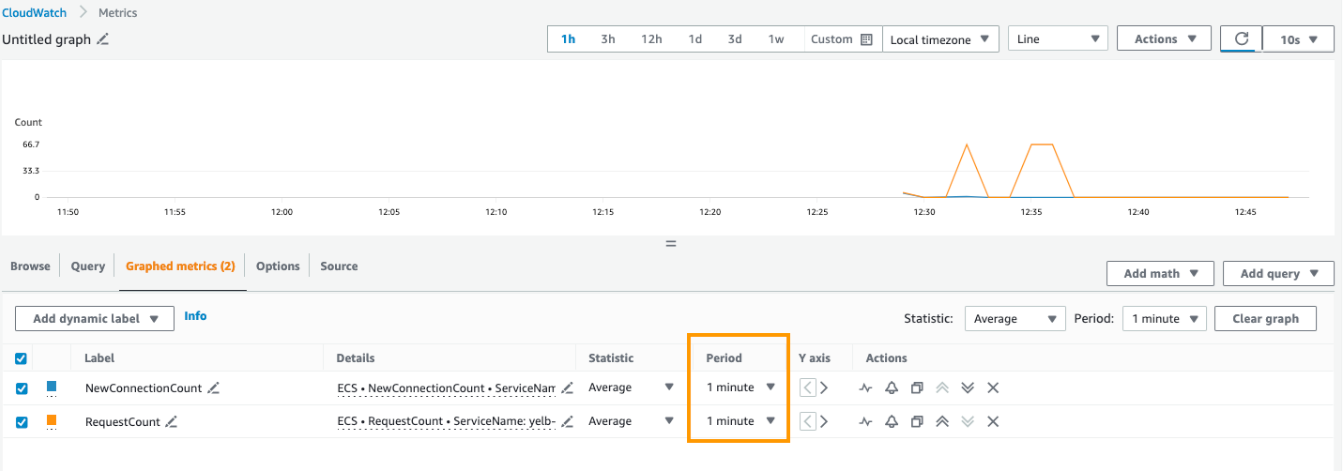Toggle the select all metrics checkbox
1343x471 pixels.
tap(22, 358)
